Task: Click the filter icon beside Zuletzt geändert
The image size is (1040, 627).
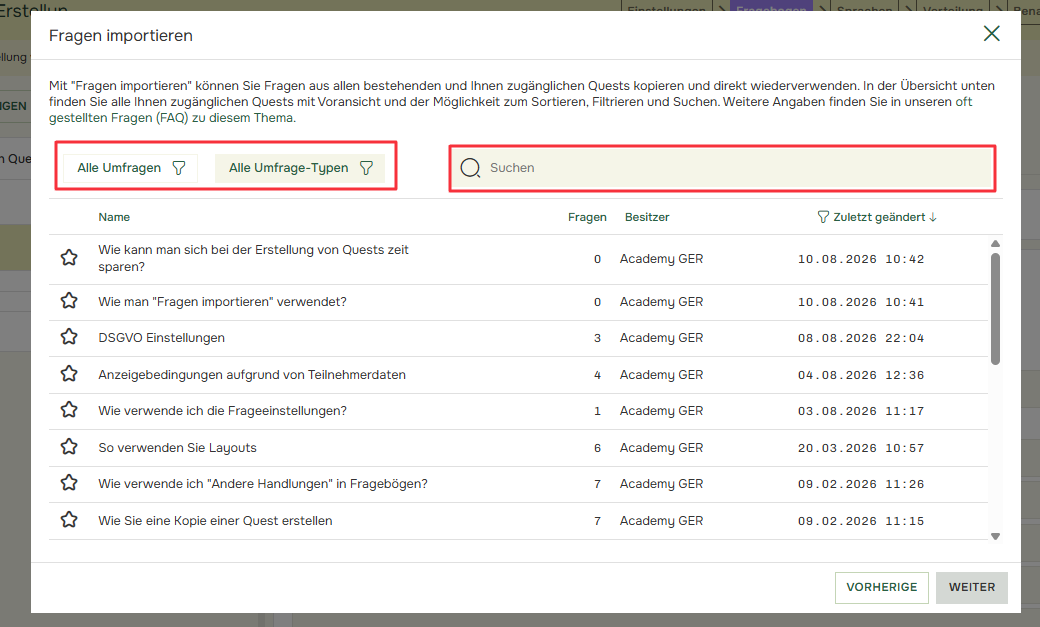Action: point(823,217)
